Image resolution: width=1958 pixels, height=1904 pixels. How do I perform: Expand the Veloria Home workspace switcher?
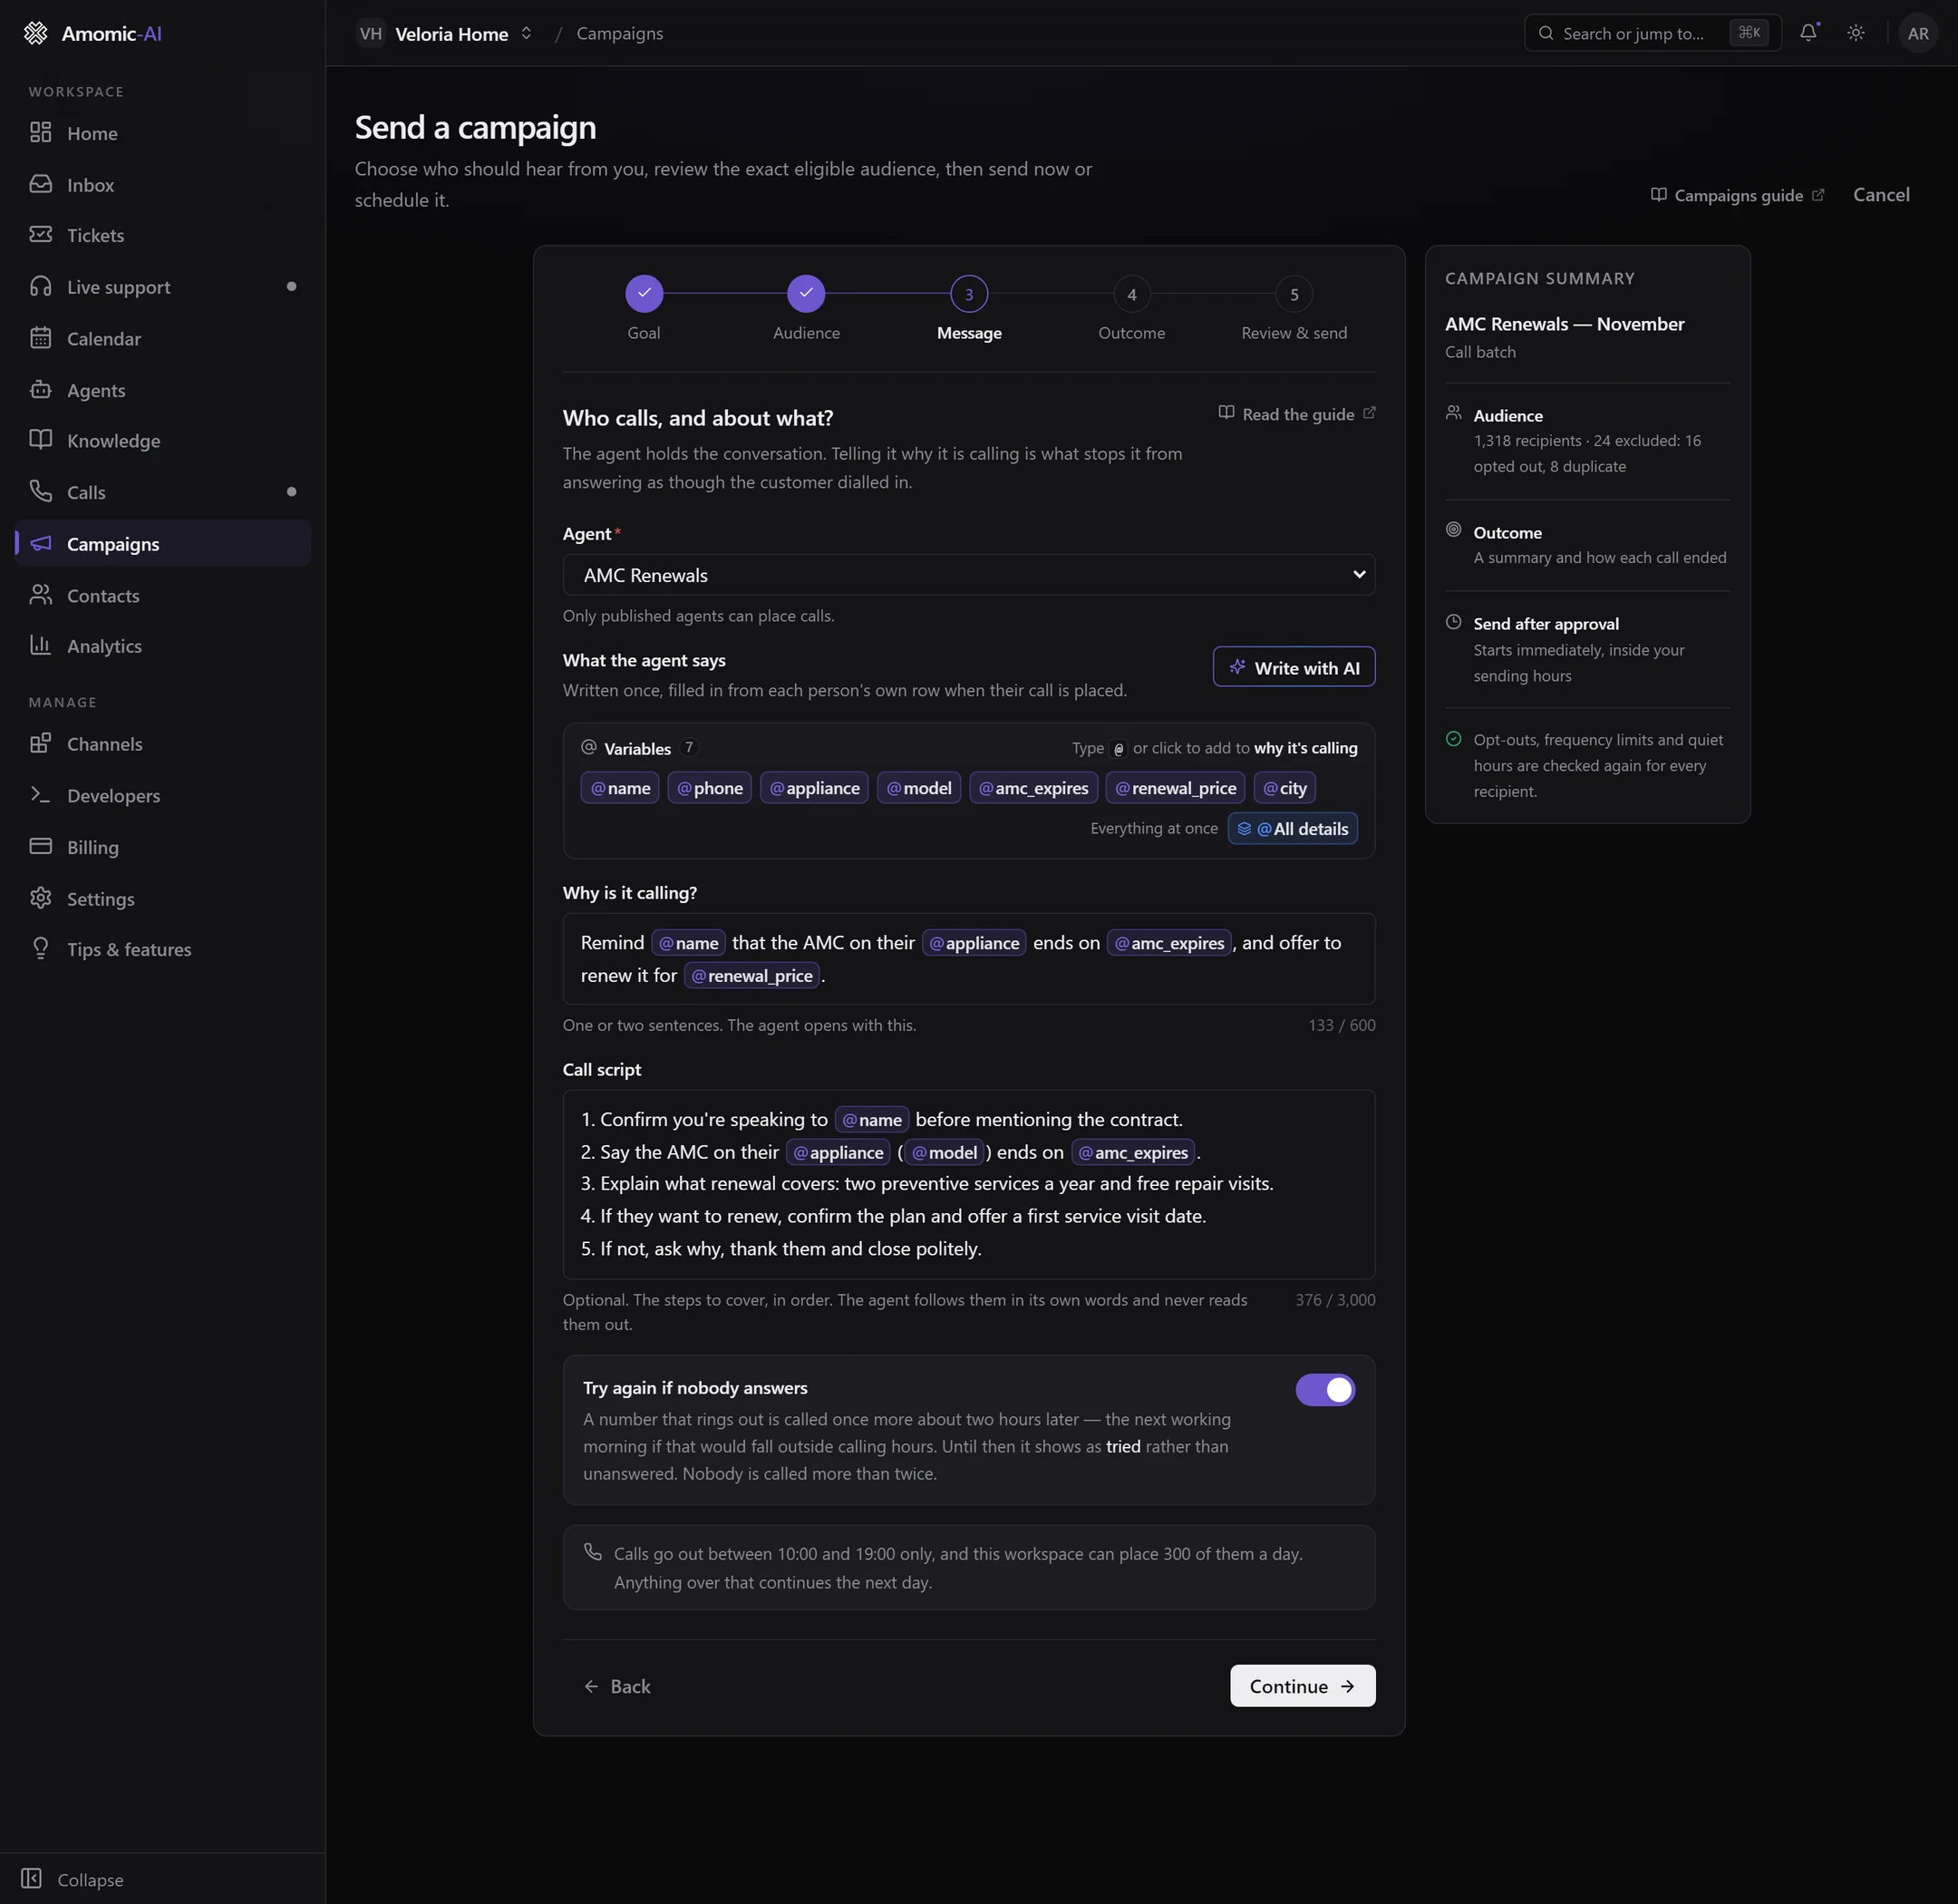[x=445, y=33]
